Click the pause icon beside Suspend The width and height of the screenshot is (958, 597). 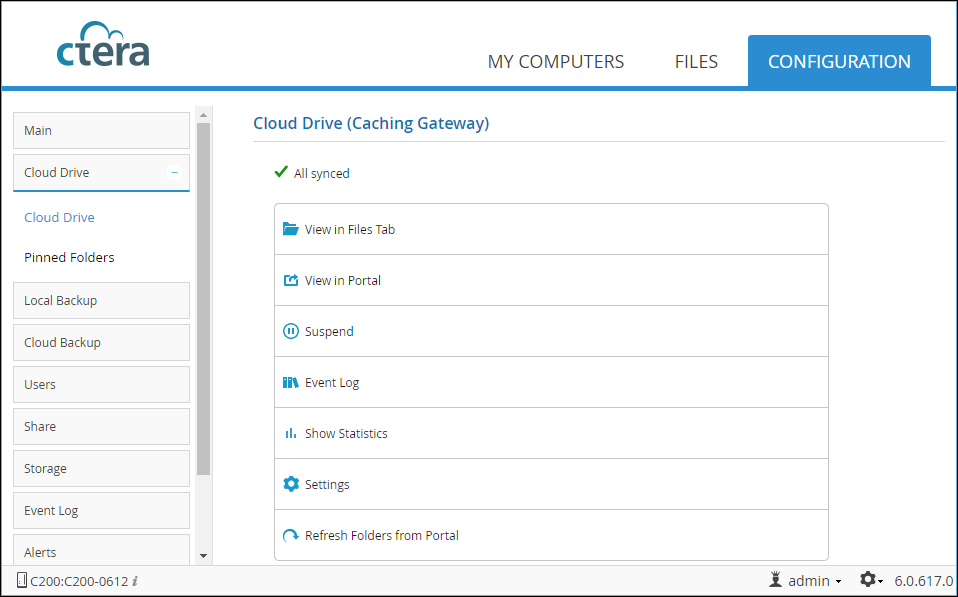(x=291, y=331)
